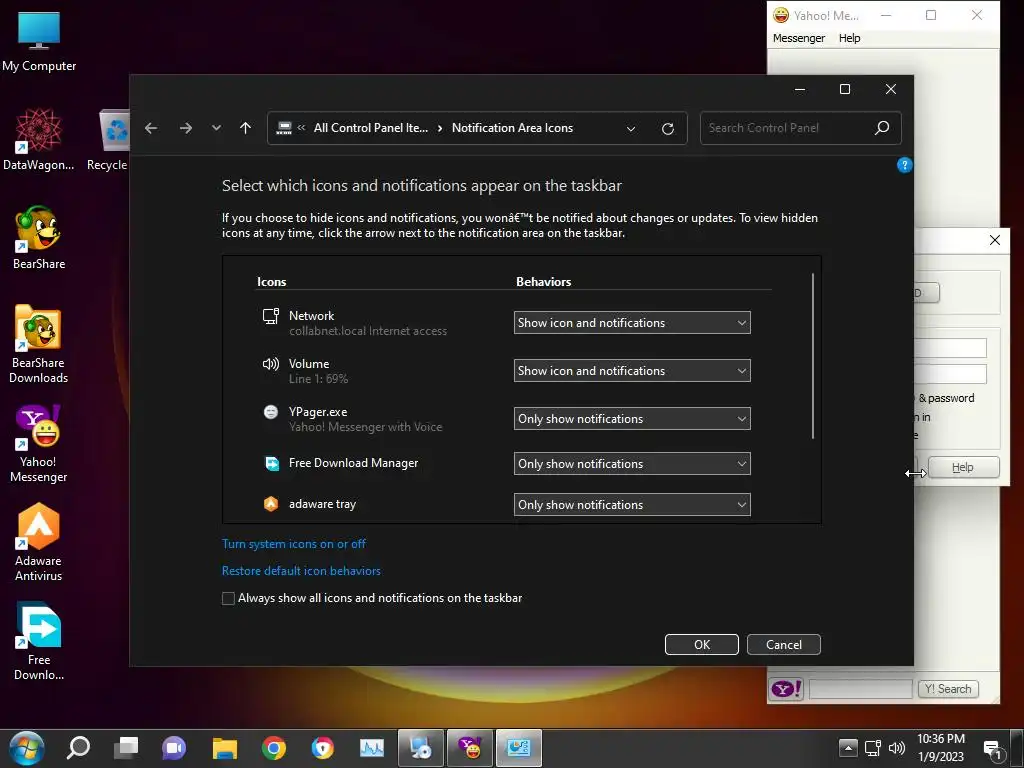This screenshot has width=1024, height=768.
Task: Click the Yahoo logo button in Messenger
Action: 786,689
